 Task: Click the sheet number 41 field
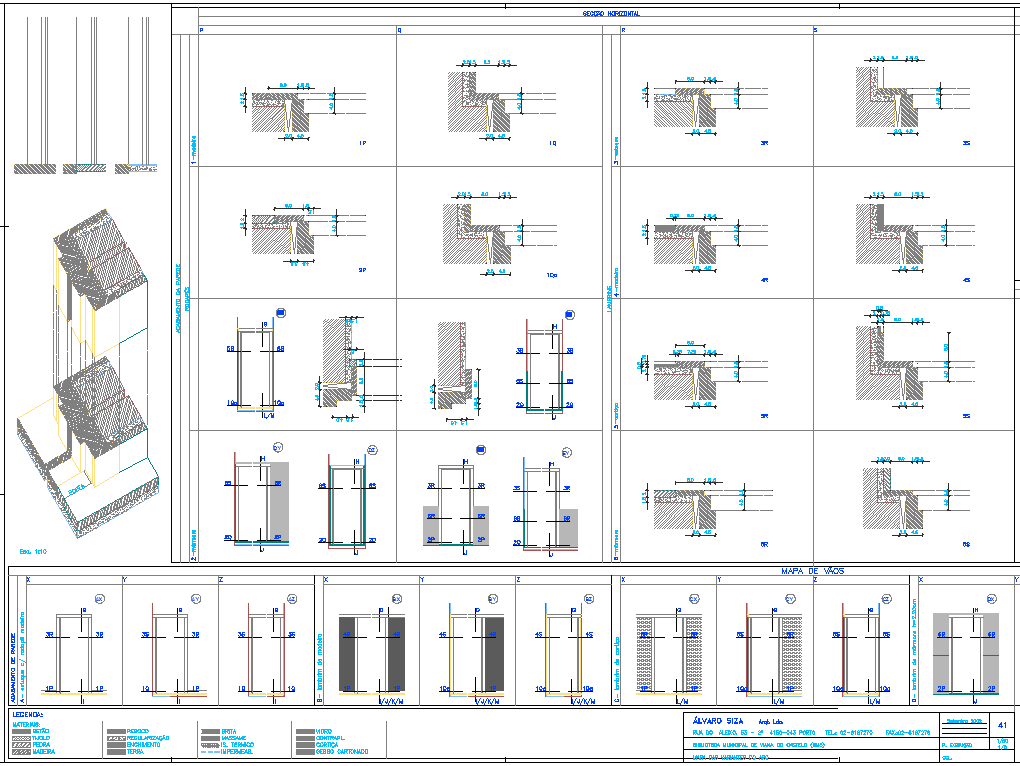click(1003, 727)
